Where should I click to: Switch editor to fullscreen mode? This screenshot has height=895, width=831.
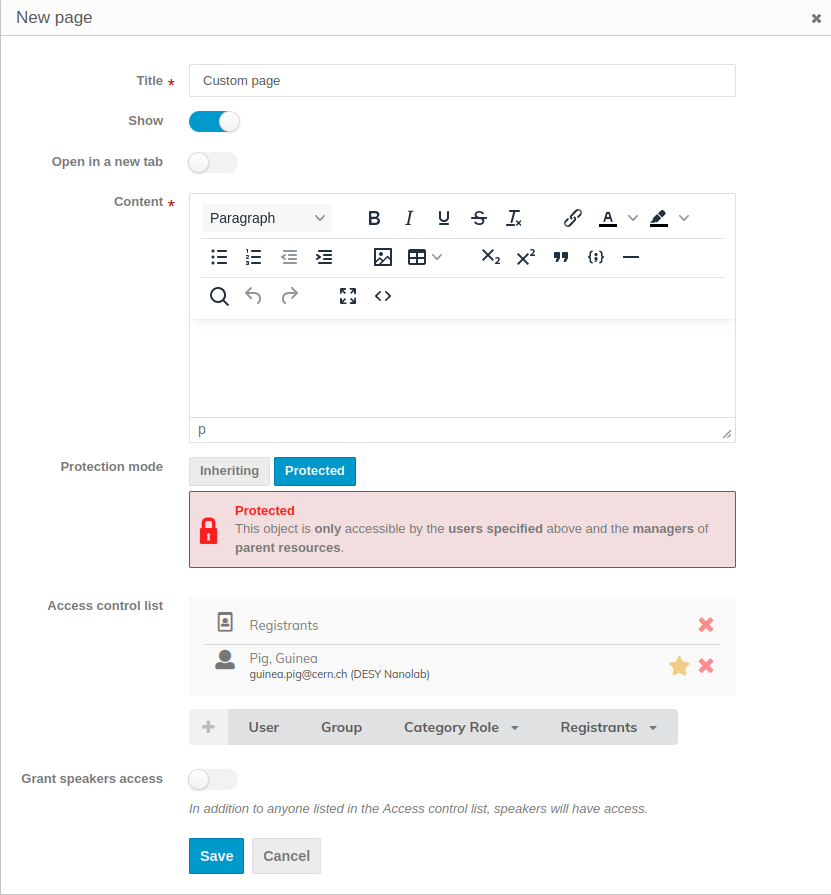[348, 296]
